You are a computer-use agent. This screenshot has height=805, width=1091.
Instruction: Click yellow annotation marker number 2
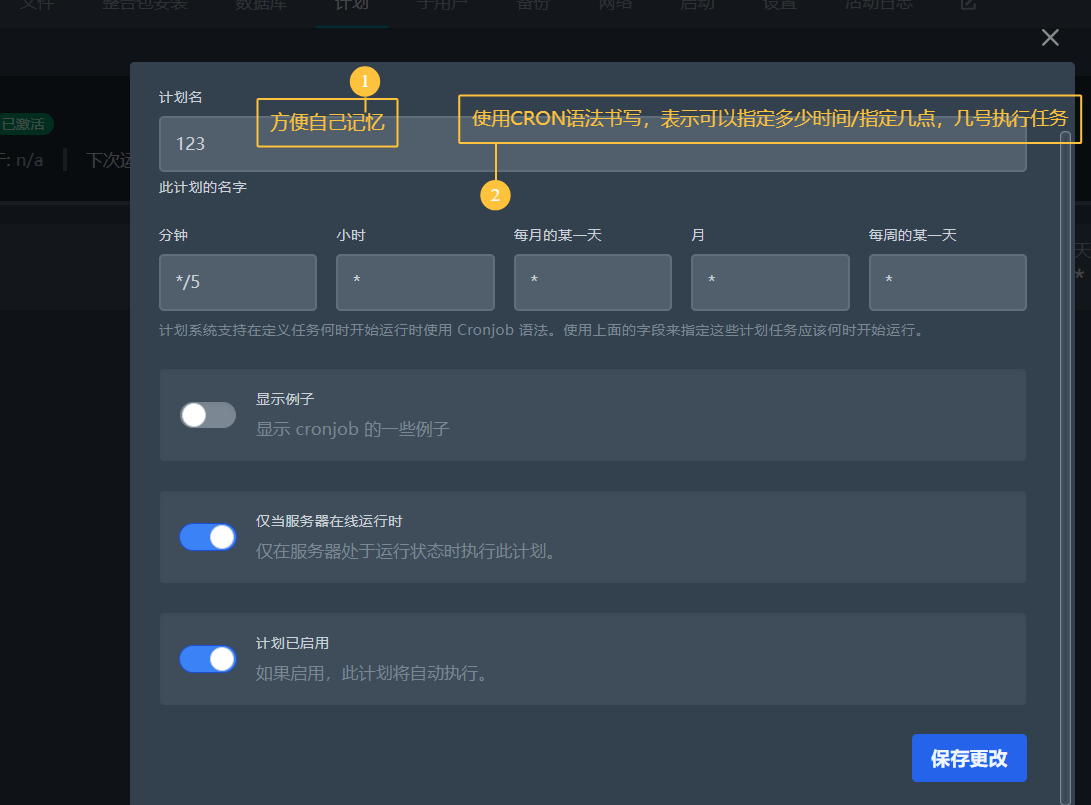coord(495,194)
